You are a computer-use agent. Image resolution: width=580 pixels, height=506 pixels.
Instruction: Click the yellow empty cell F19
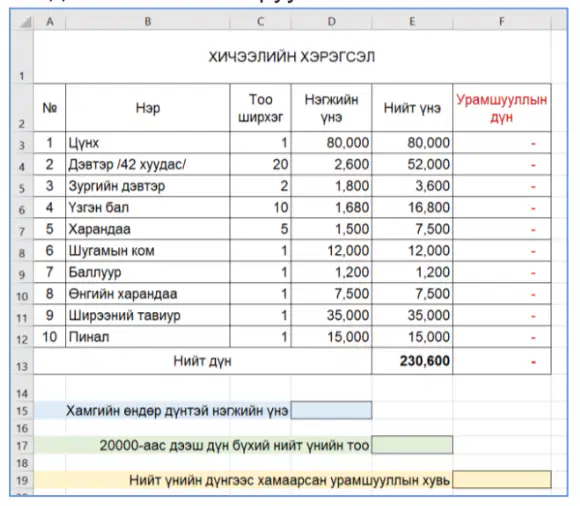click(502, 480)
